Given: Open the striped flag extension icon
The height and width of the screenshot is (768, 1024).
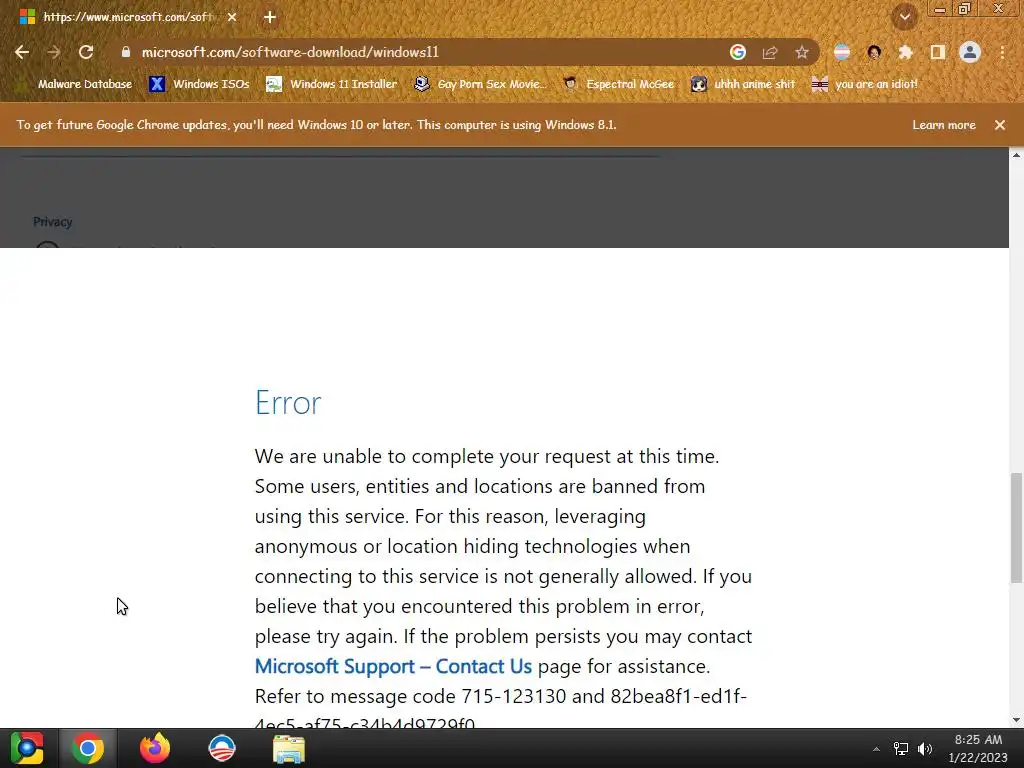Looking at the screenshot, I should pos(842,52).
